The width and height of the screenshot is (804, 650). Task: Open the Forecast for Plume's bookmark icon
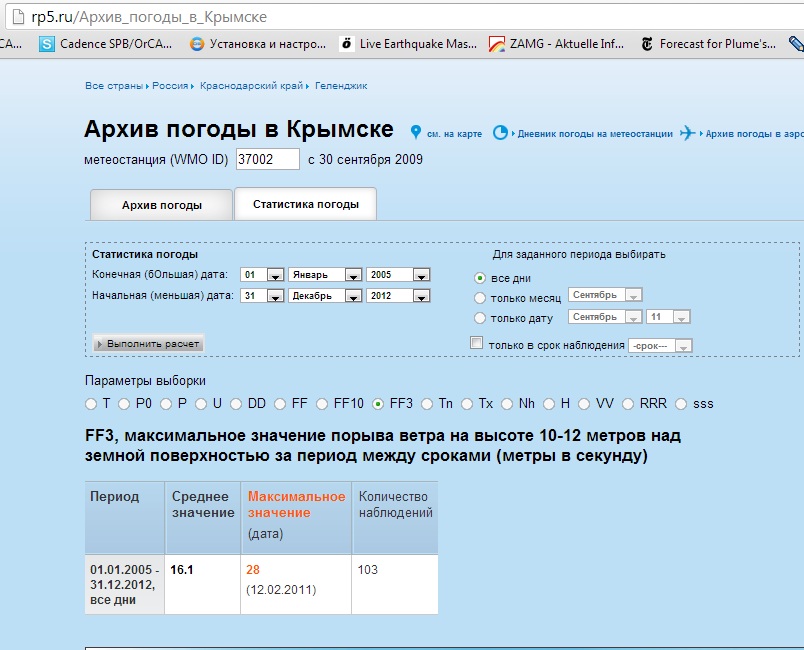point(647,44)
